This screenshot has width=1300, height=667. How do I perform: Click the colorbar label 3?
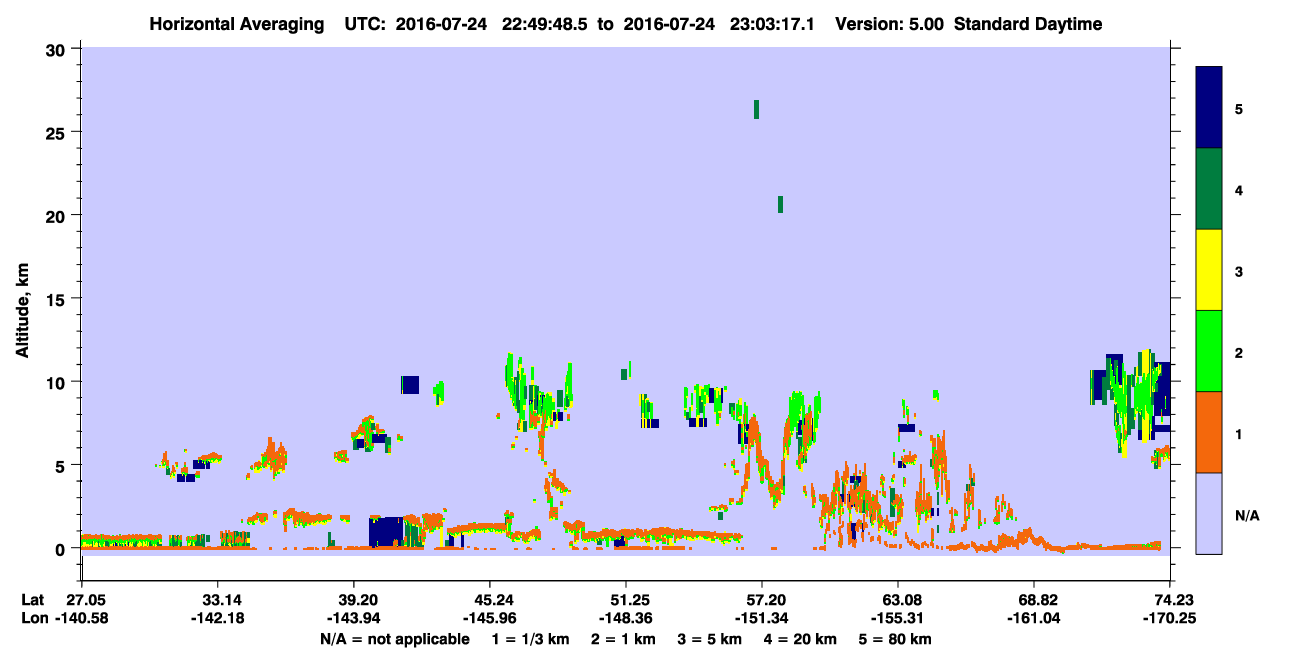pos(1238,270)
